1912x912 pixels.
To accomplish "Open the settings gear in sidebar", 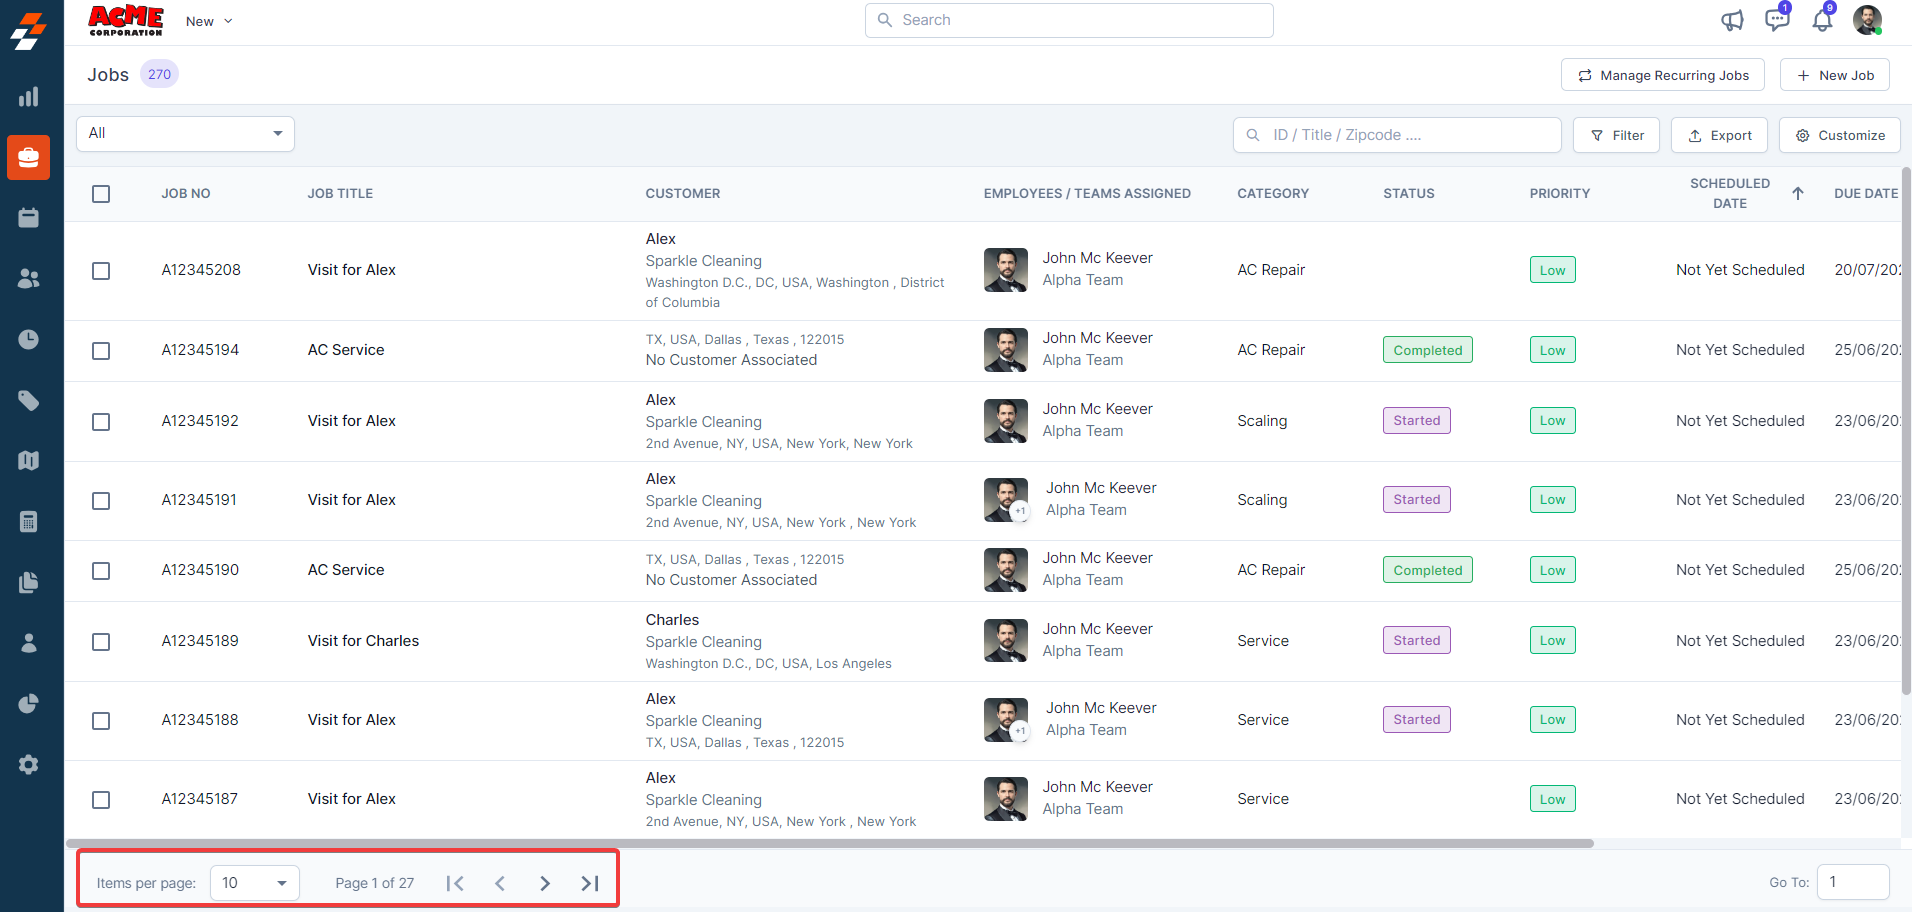I will [28, 764].
